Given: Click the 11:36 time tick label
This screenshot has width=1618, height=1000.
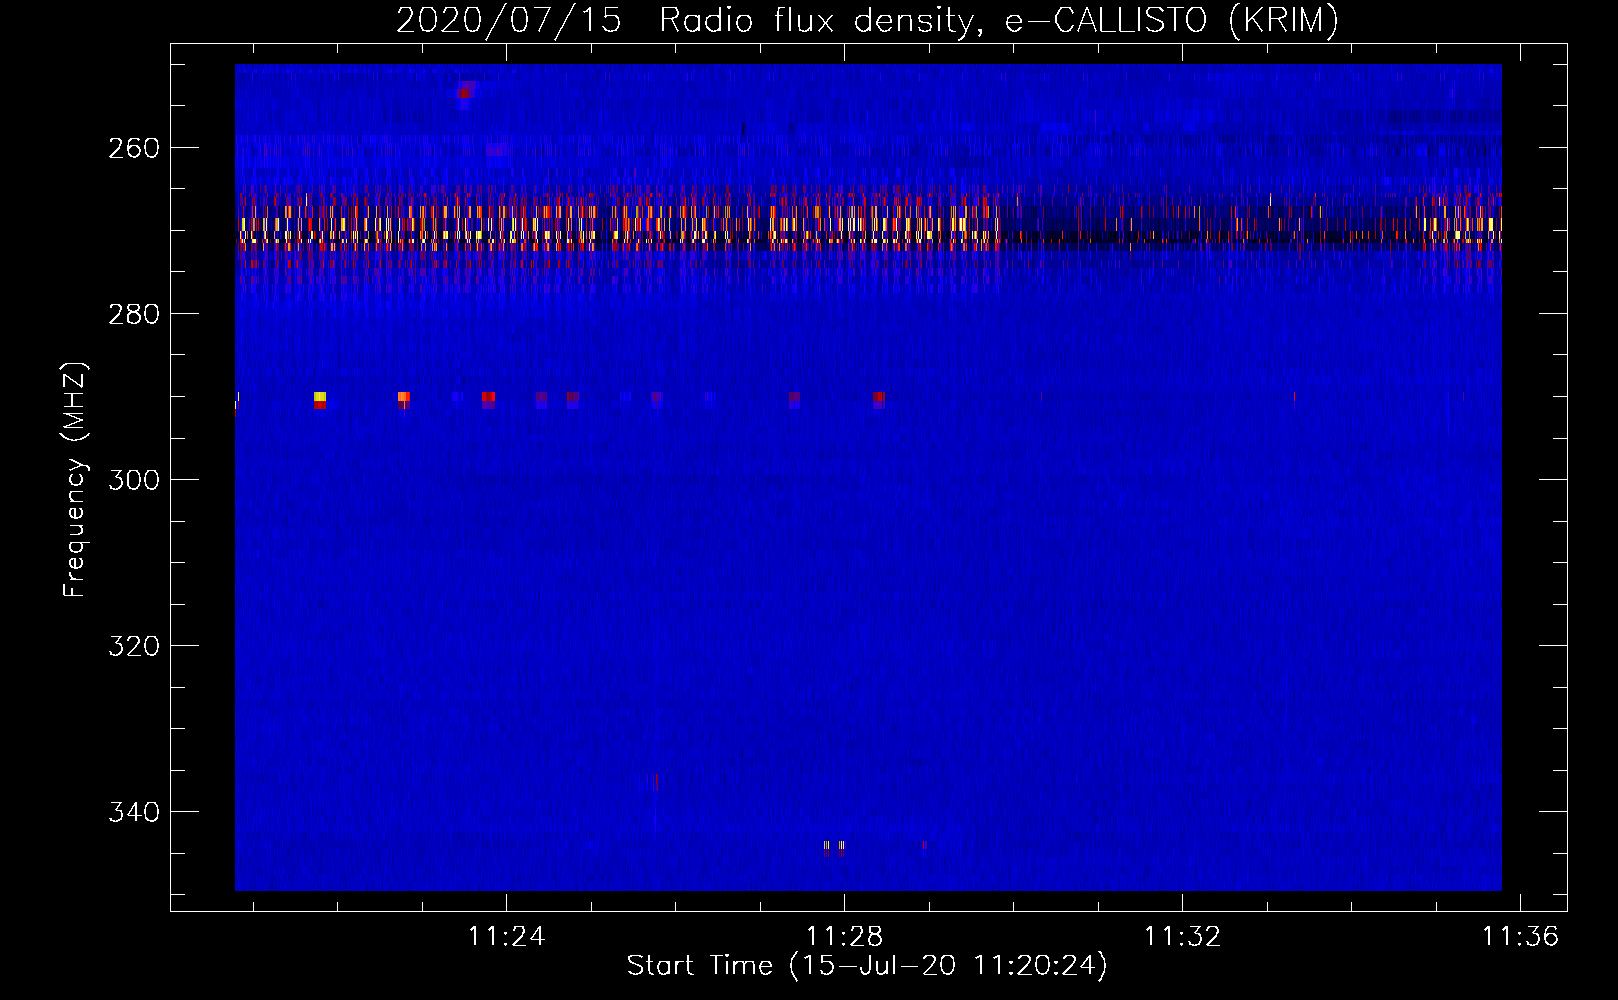Looking at the screenshot, I should tap(1520, 937).
